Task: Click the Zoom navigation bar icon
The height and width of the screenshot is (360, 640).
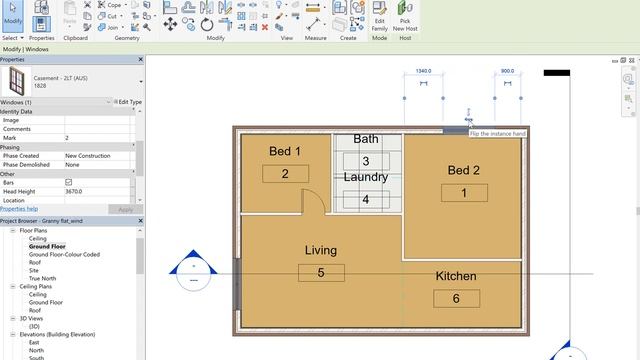Action: click(629, 99)
